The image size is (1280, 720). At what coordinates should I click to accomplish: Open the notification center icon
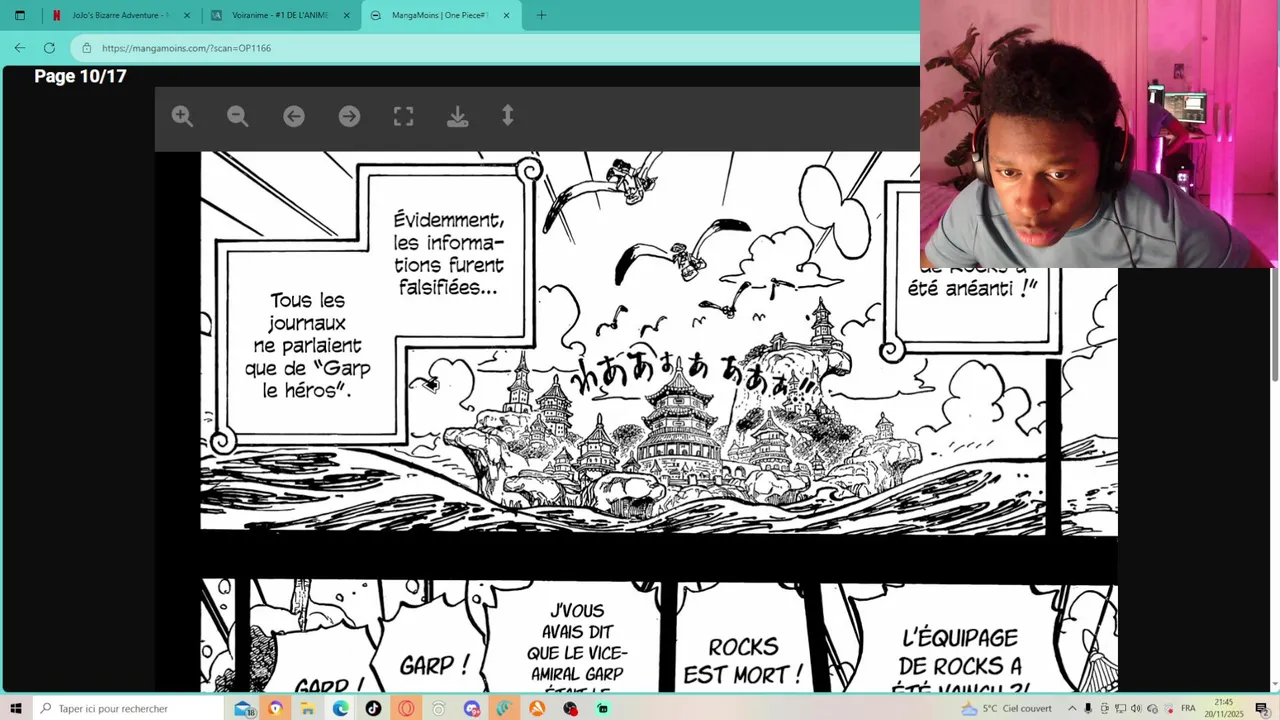[1261, 708]
